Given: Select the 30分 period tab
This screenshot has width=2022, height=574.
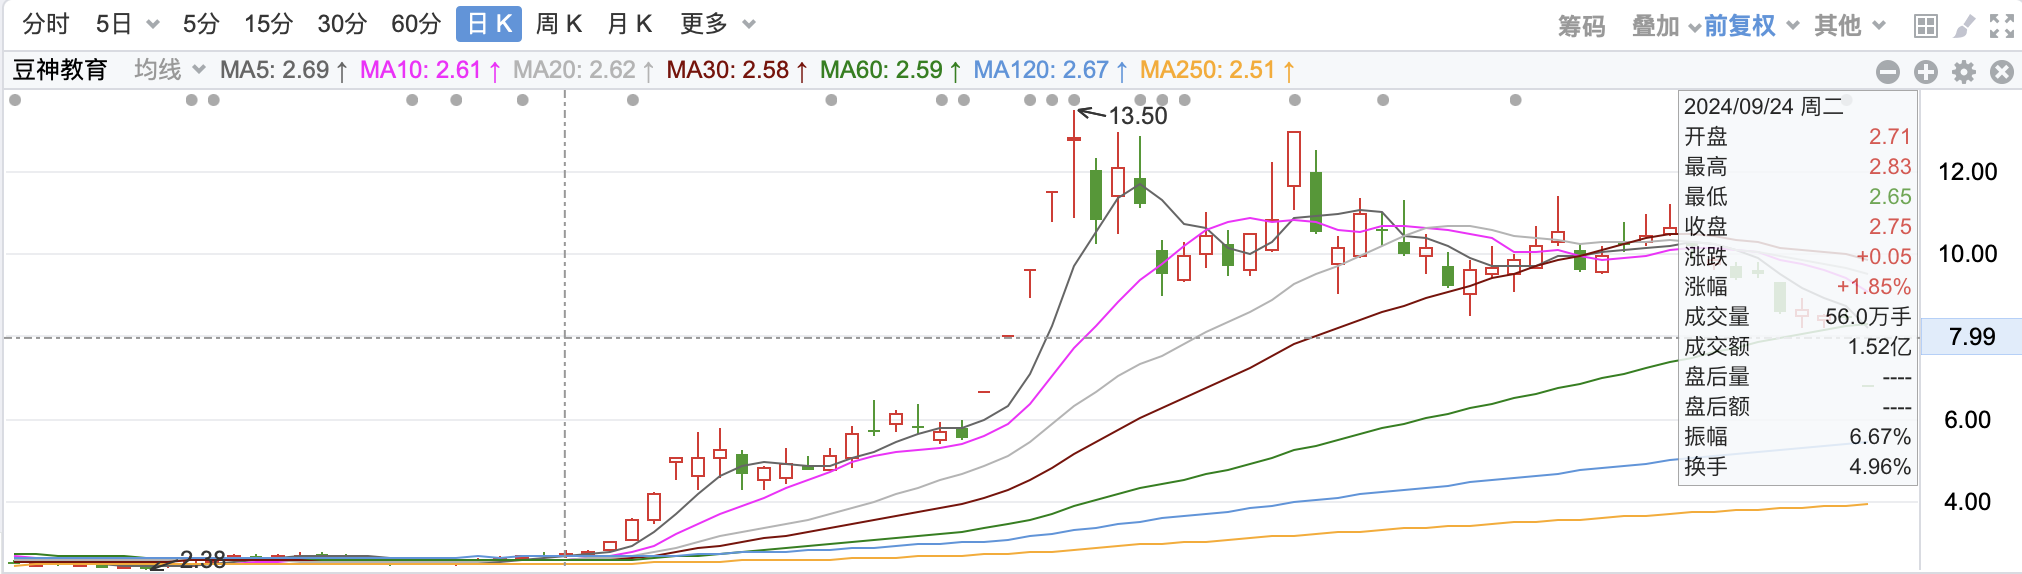Looking at the screenshot, I should pyautogui.click(x=342, y=24).
